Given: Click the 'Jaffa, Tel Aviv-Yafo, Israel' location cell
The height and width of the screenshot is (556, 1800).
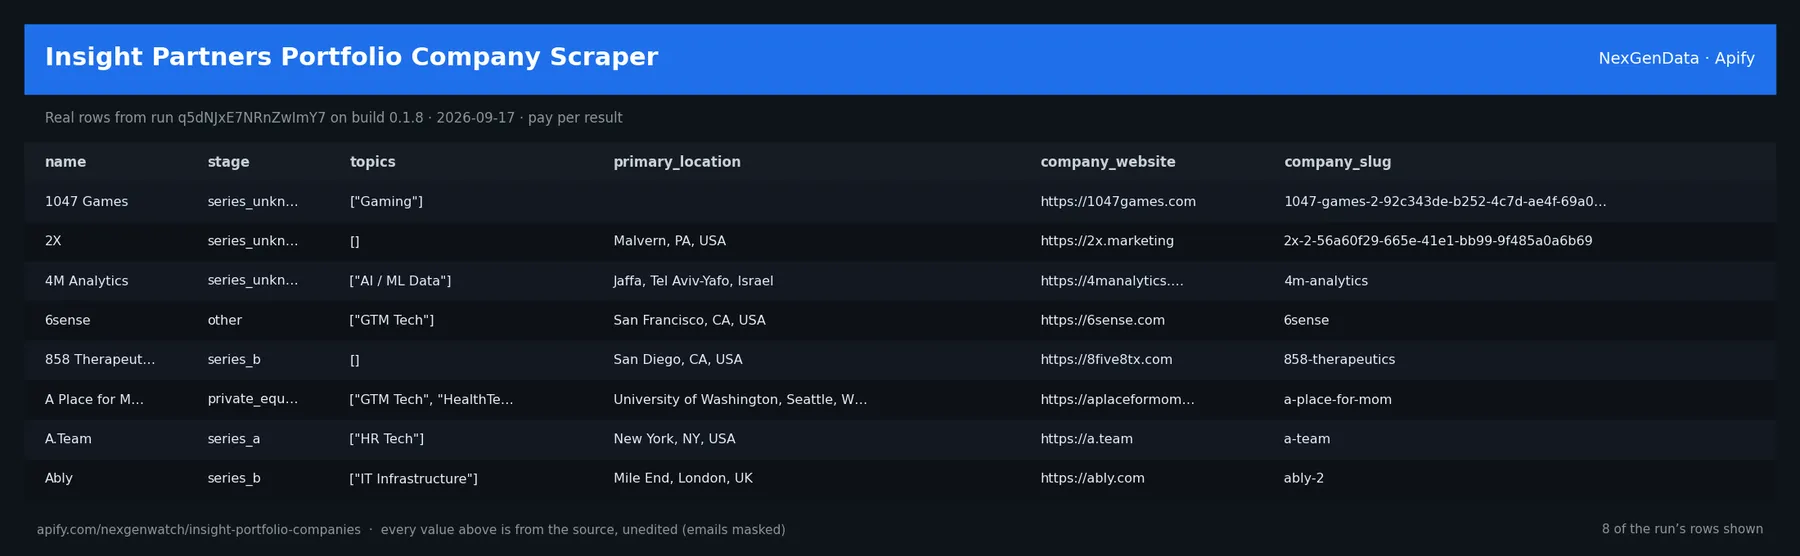Looking at the screenshot, I should [x=693, y=281].
